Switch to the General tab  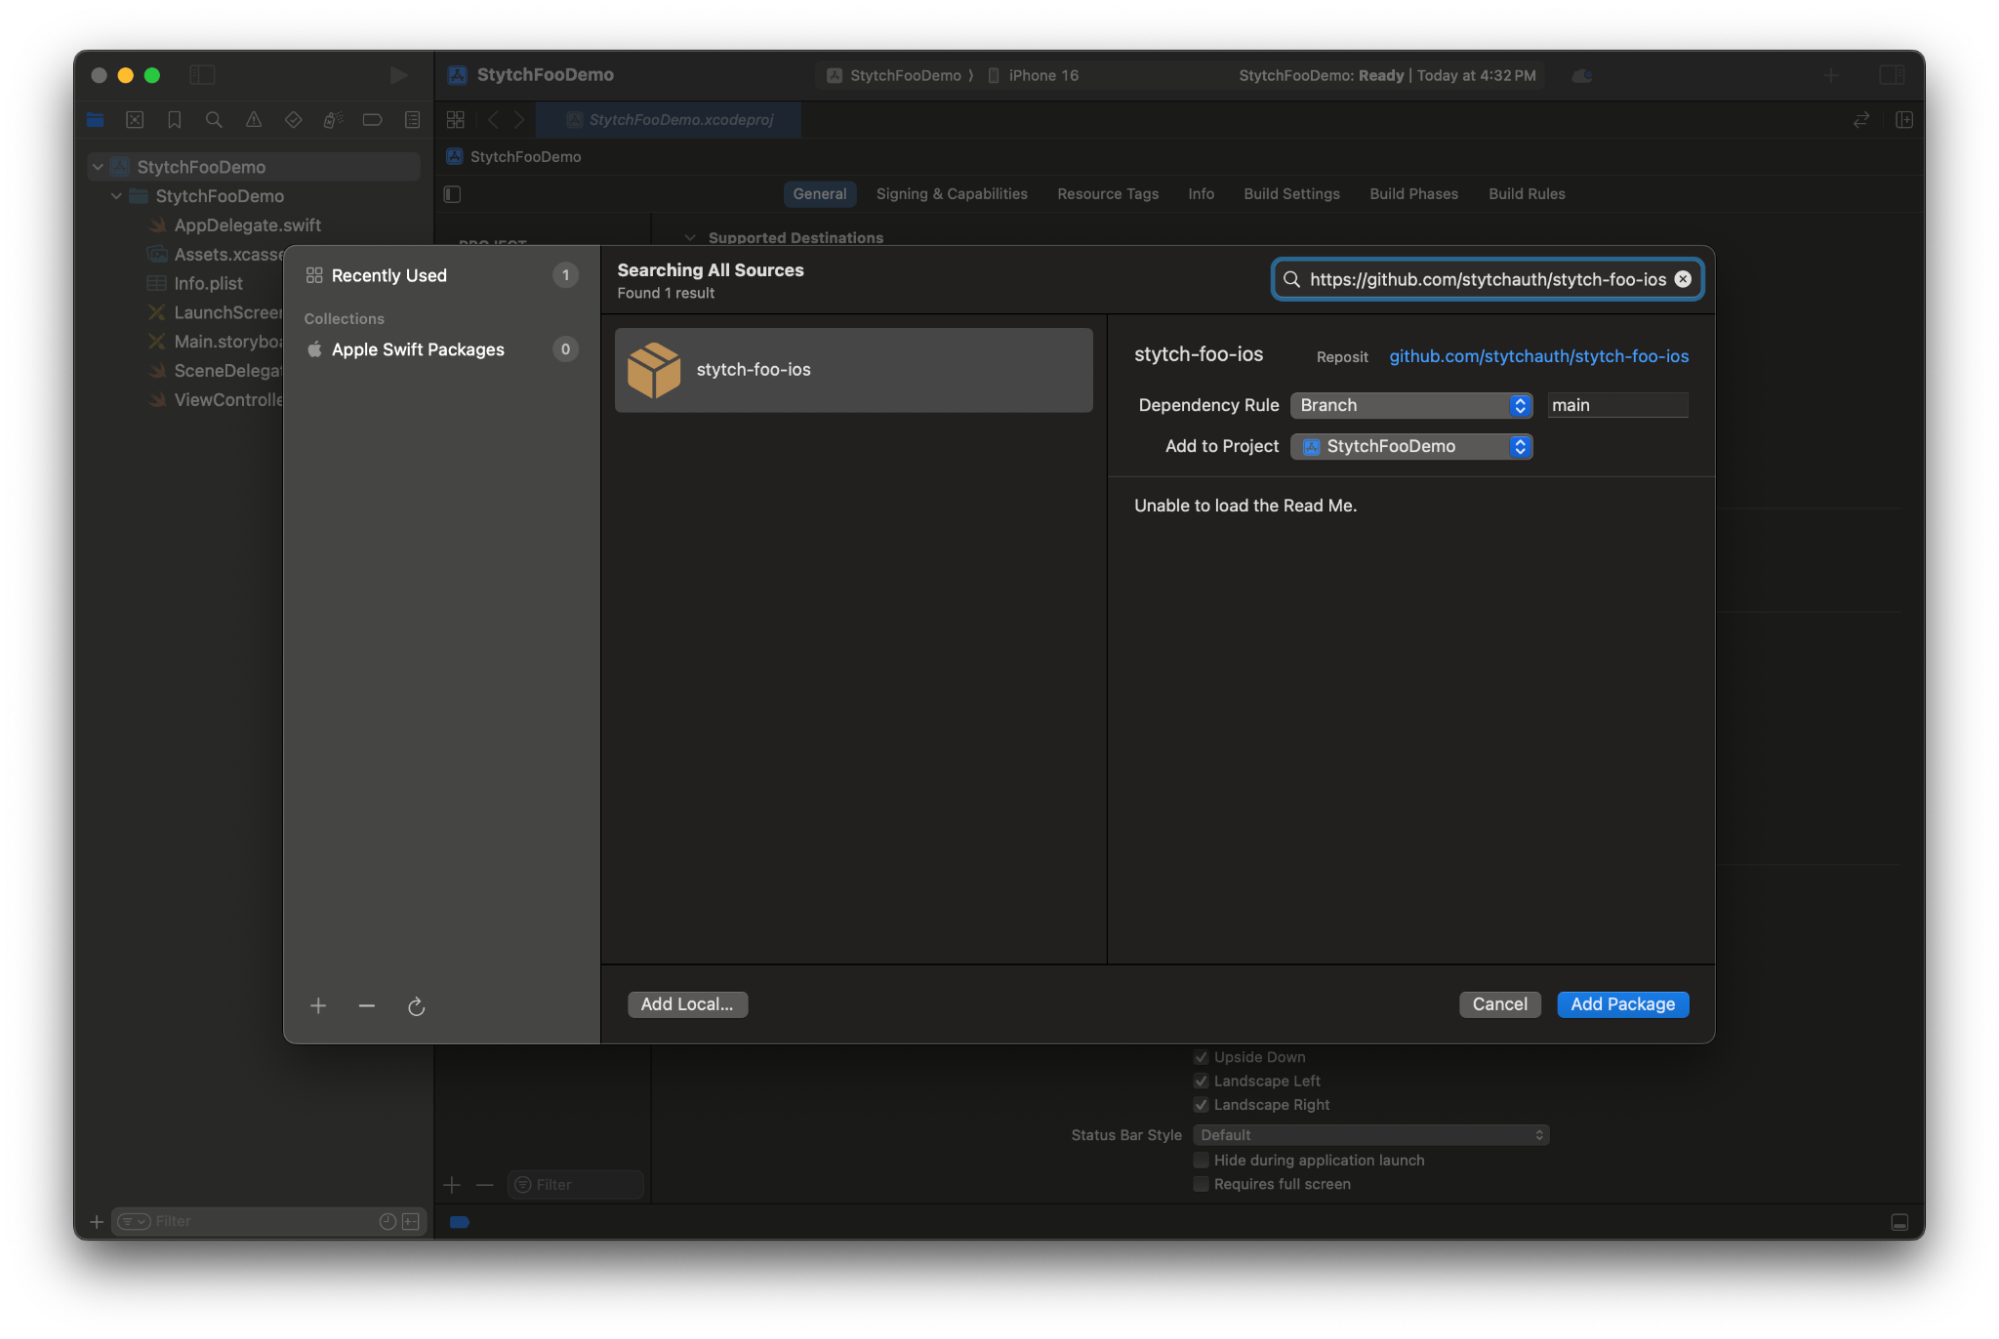[819, 194]
